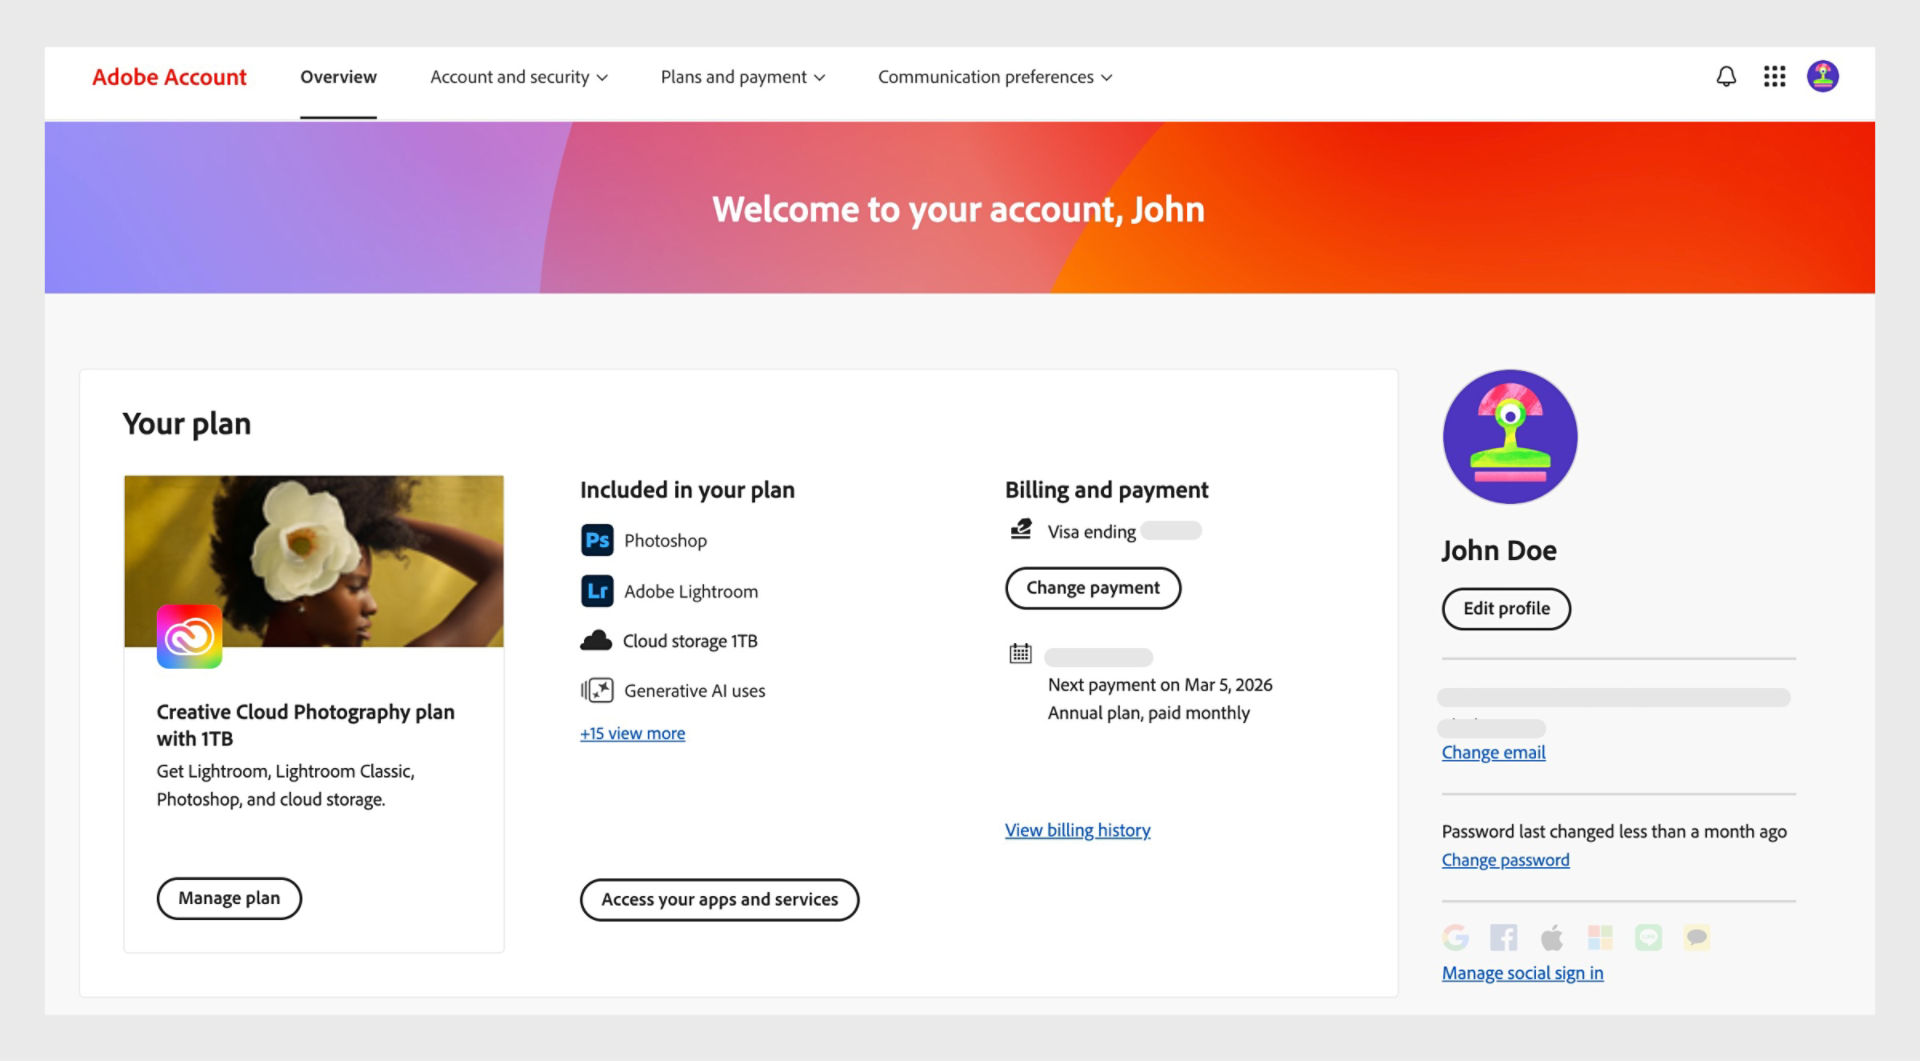Viewport: 1920px width, 1061px height.
Task: Open Communication preferences dropdown
Action: (995, 77)
